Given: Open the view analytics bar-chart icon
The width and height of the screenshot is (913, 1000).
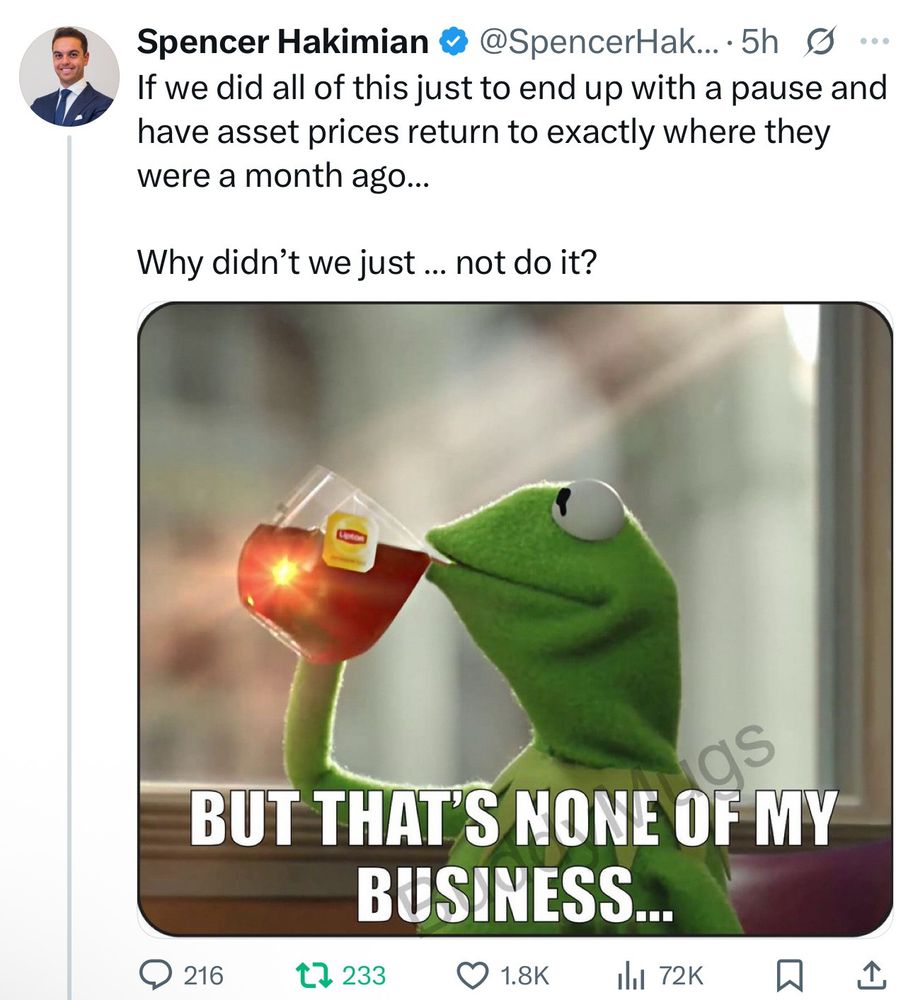Looking at the screenshot, I should (631, 976).
